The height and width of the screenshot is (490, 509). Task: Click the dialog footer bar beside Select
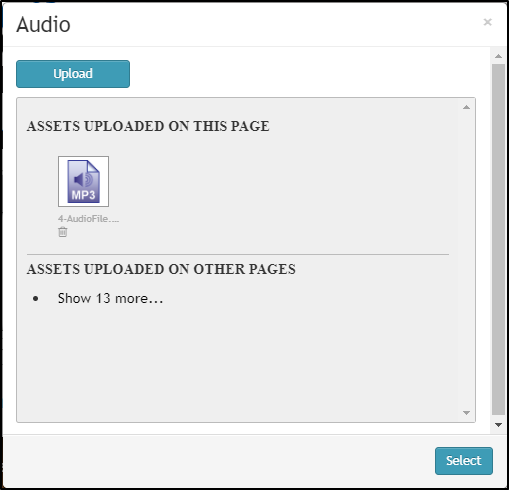[217, 461]
